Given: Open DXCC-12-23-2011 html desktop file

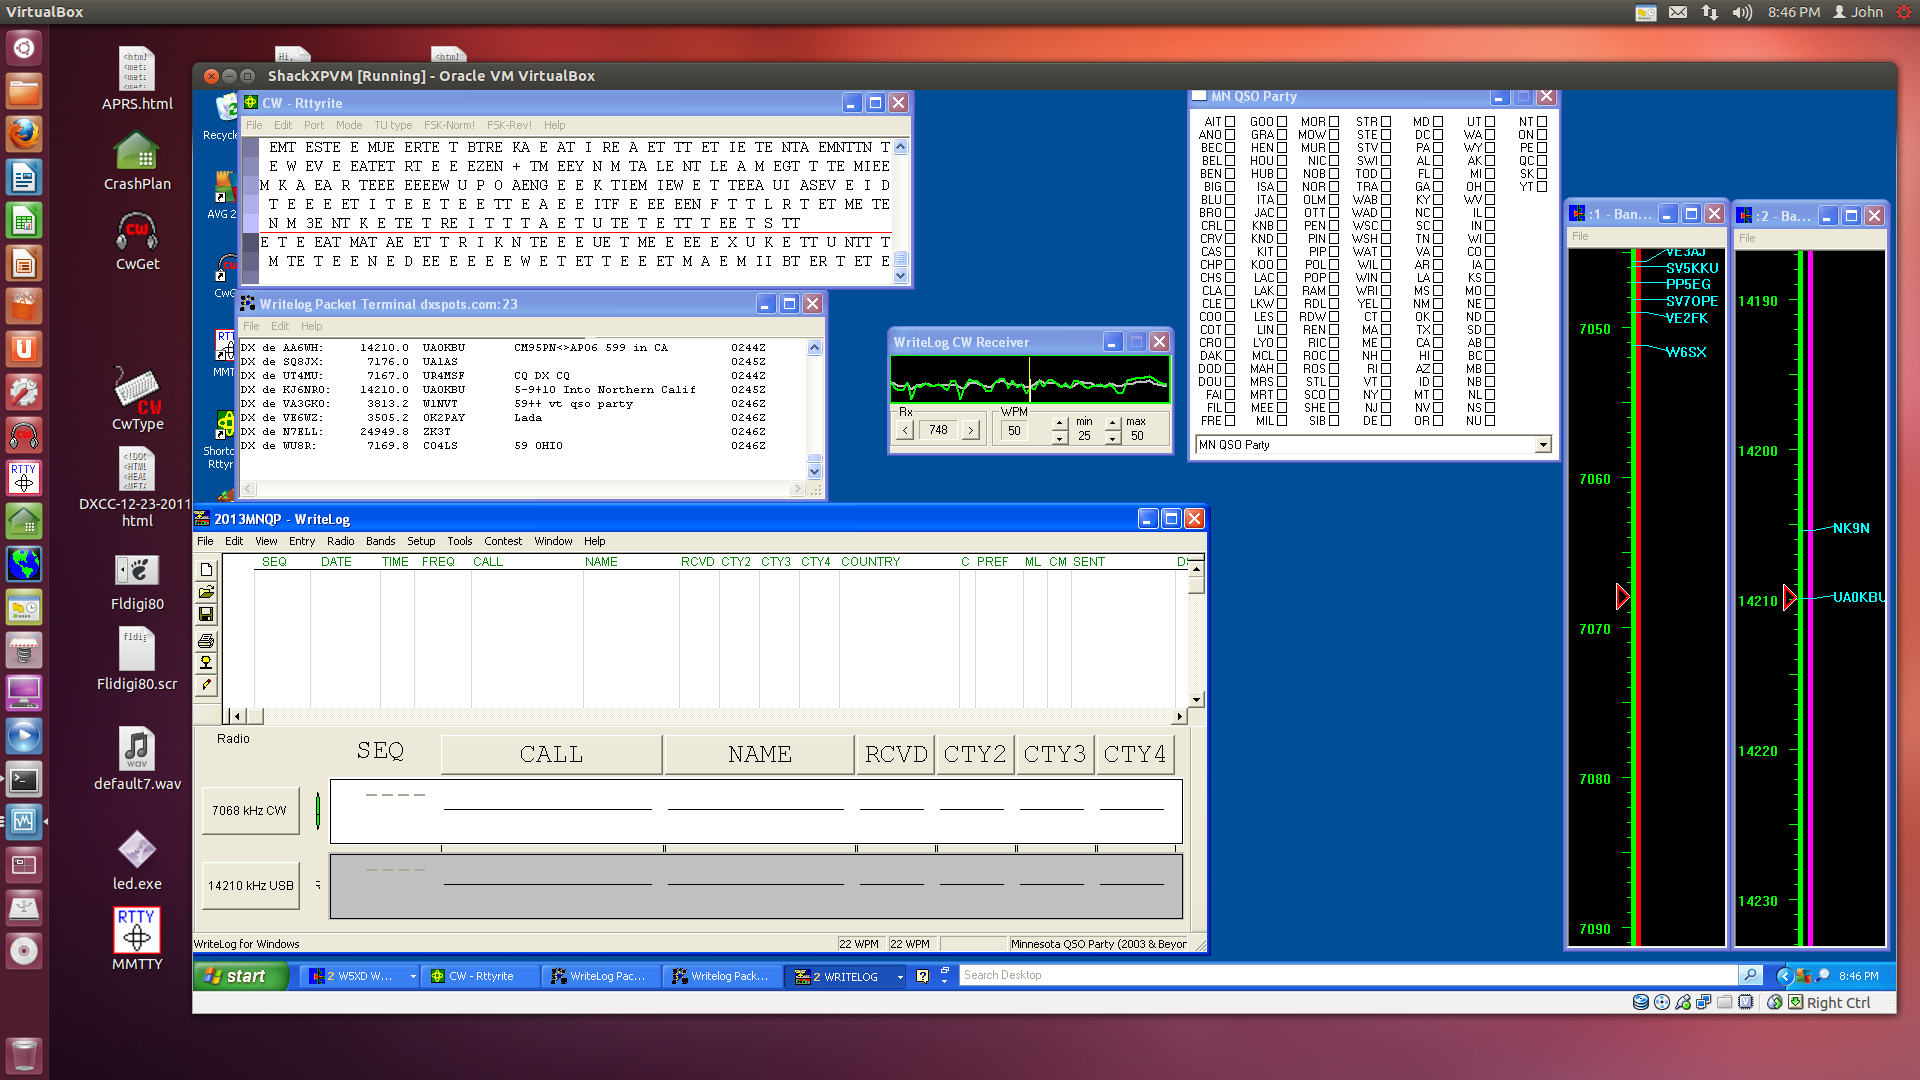Looking at the screenshot, I should [137, 488].
